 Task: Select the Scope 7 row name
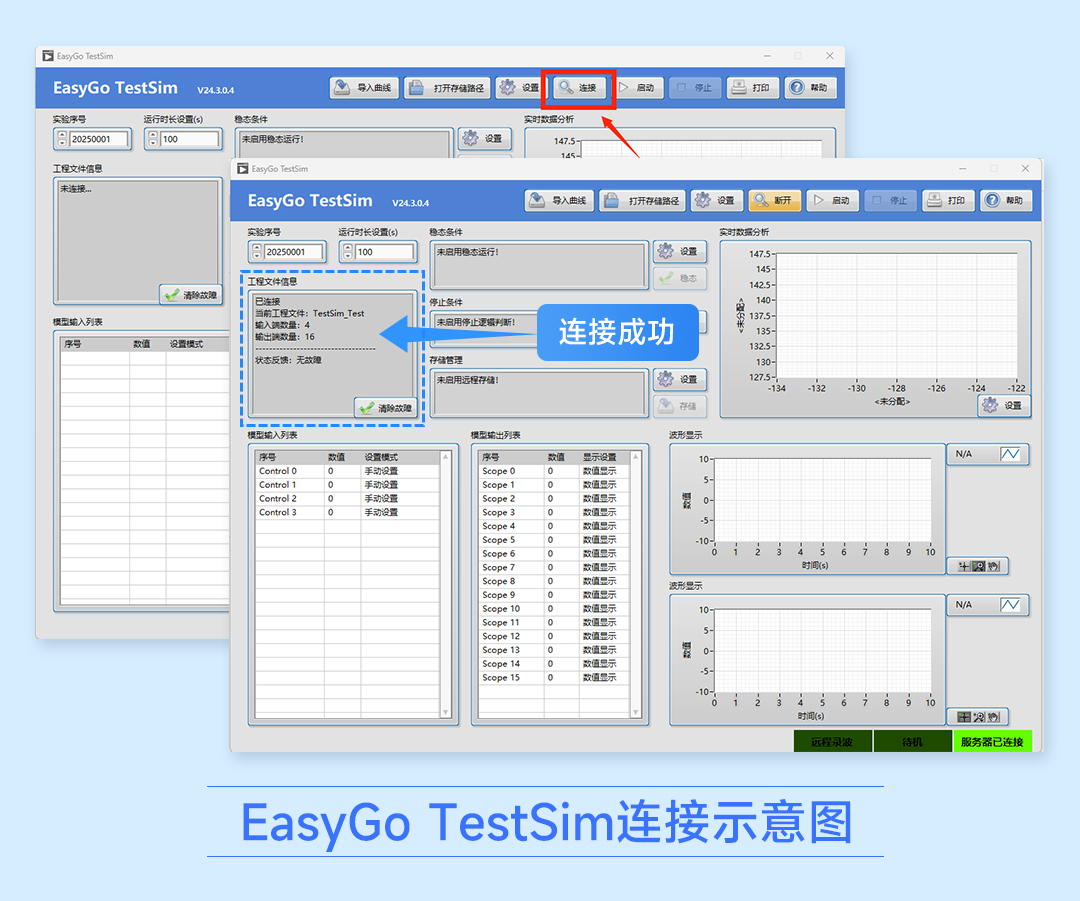click(x=499, y=568)
